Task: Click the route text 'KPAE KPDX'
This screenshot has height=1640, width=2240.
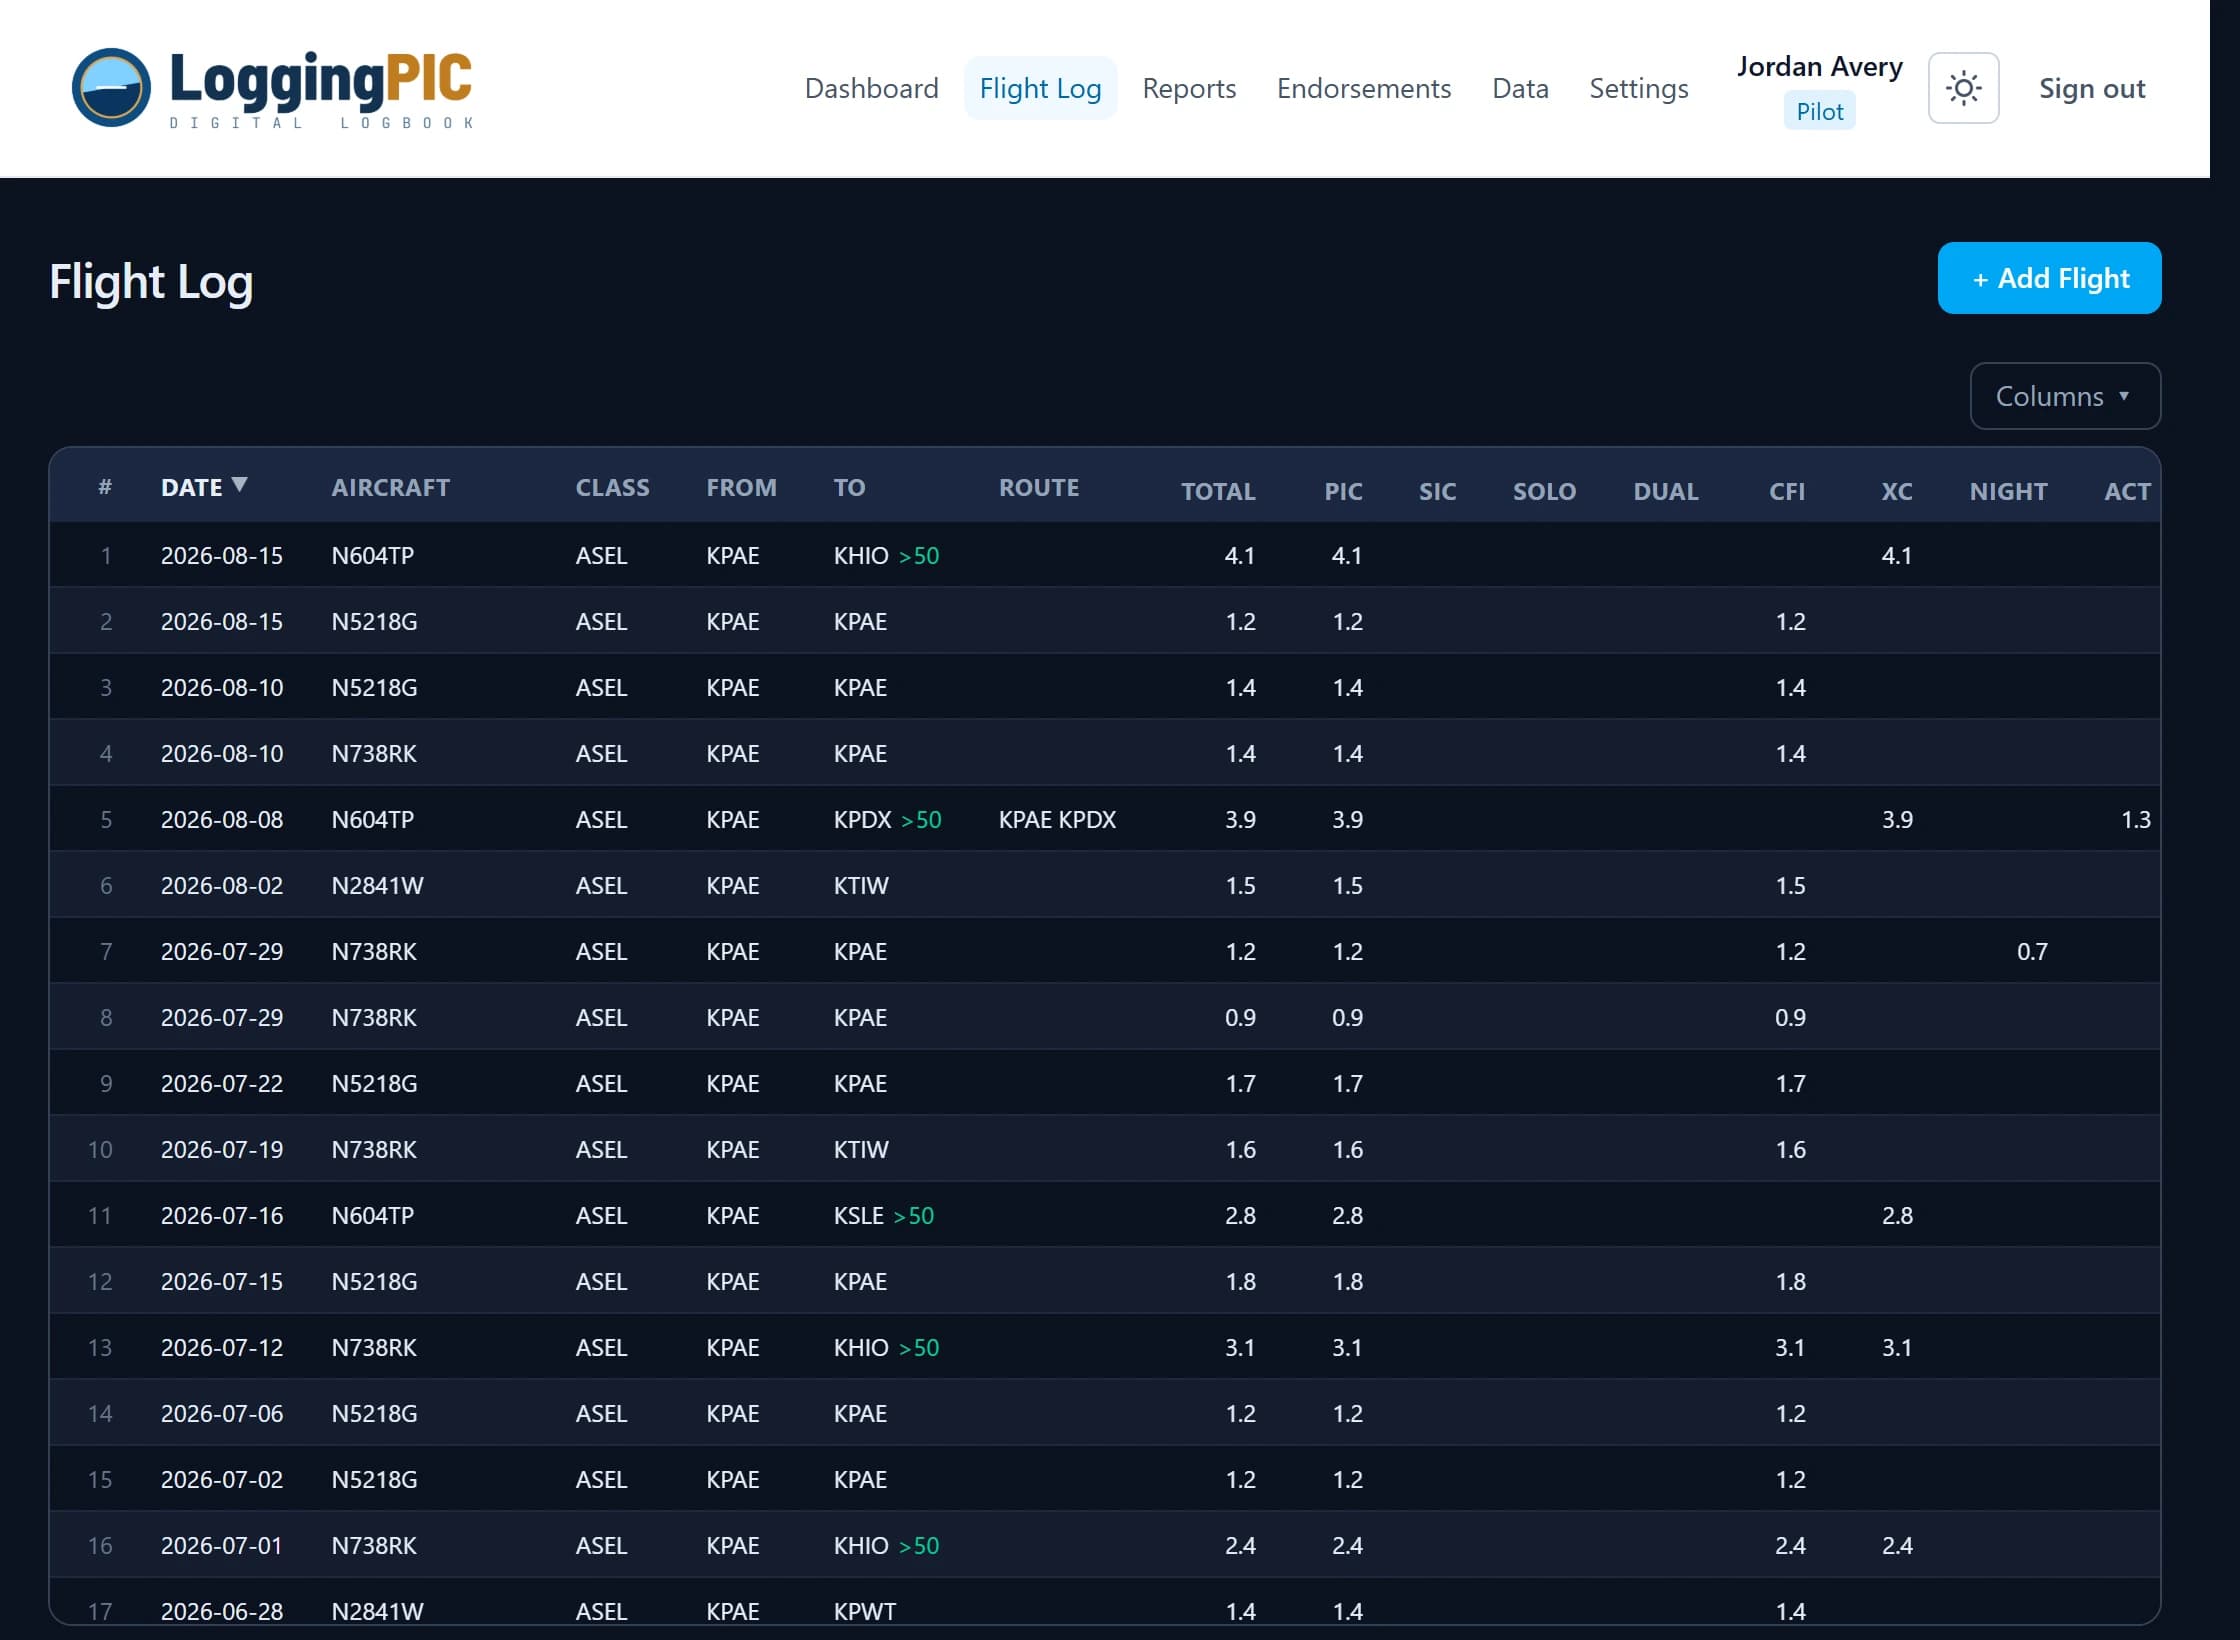Action: pos(1057,819)
